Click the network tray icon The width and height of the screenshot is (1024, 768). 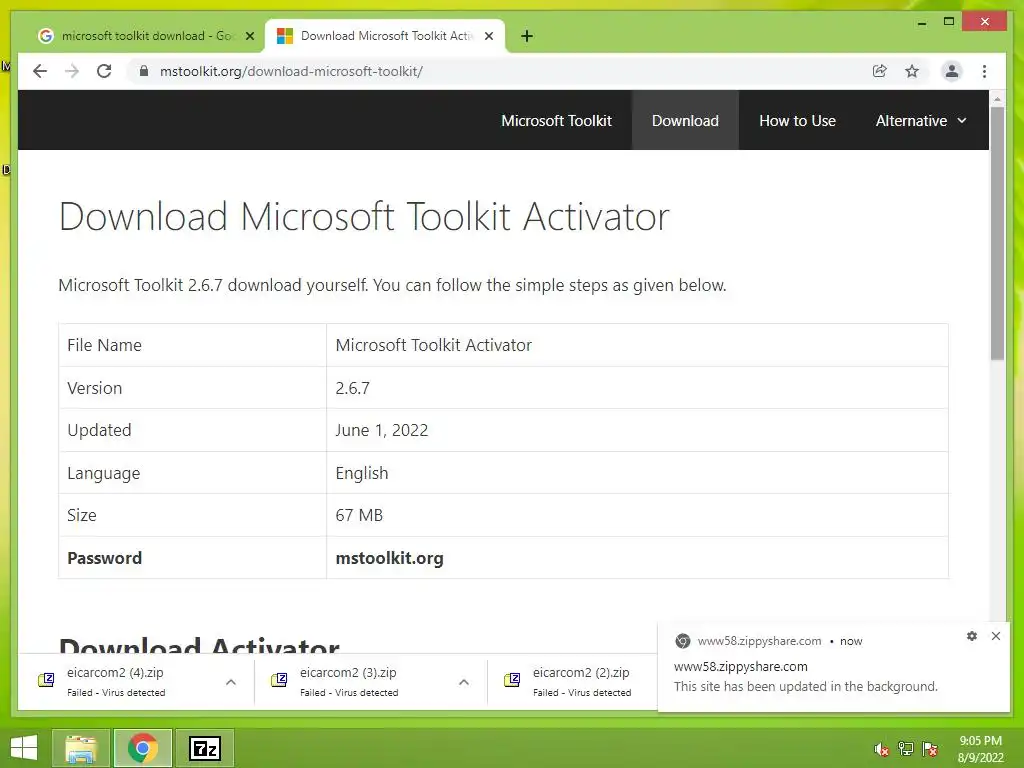(x=906, y=749)
